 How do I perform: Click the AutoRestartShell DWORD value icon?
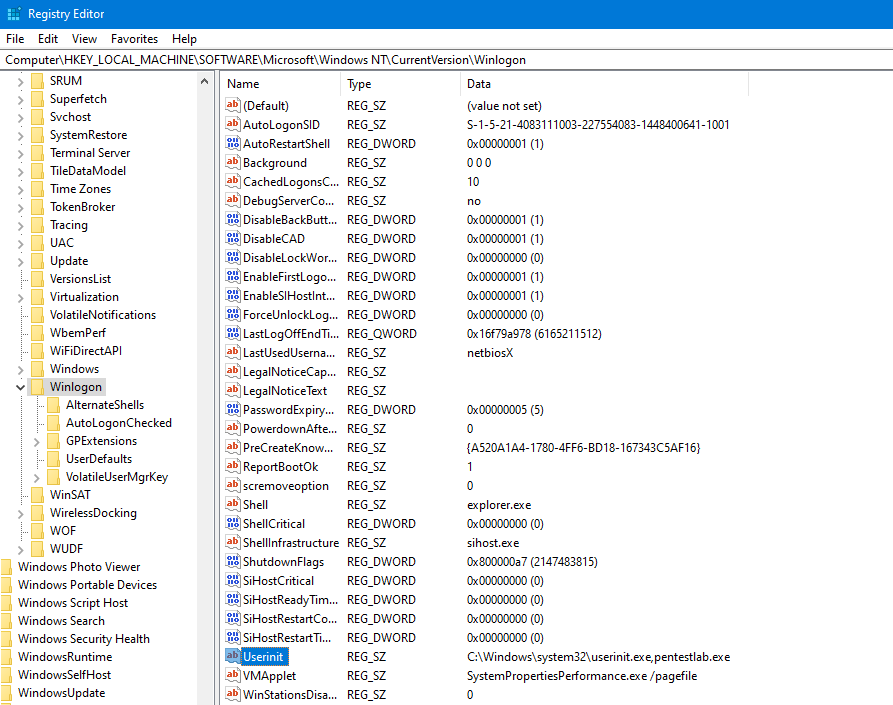pos(233,144)
